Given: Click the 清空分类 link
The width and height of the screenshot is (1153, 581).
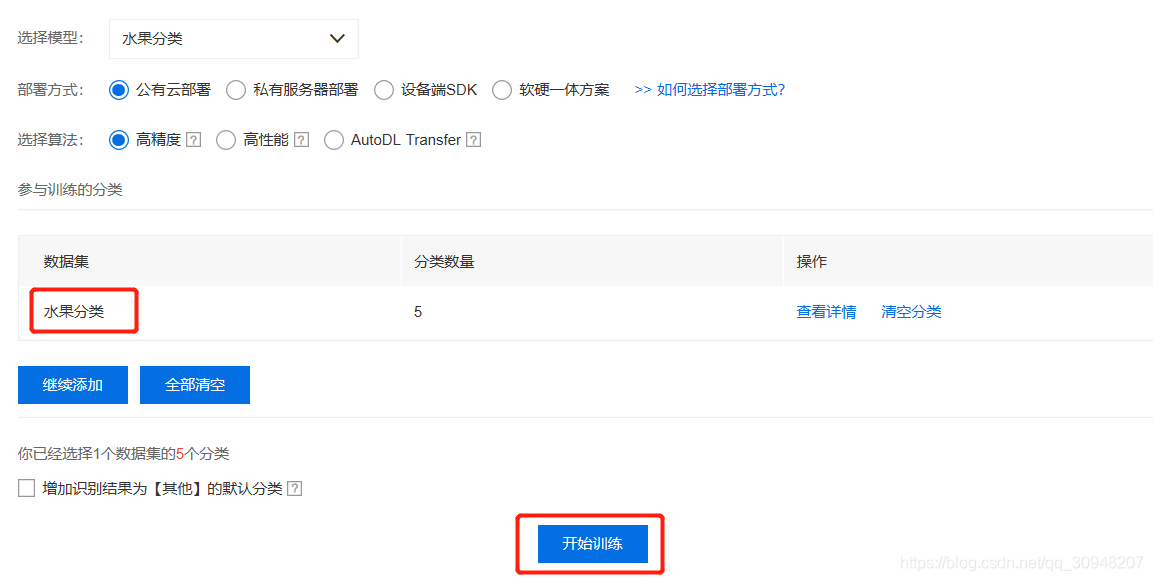Looking at the screenshot, I should pyautogui.click(x=911, y=311).
